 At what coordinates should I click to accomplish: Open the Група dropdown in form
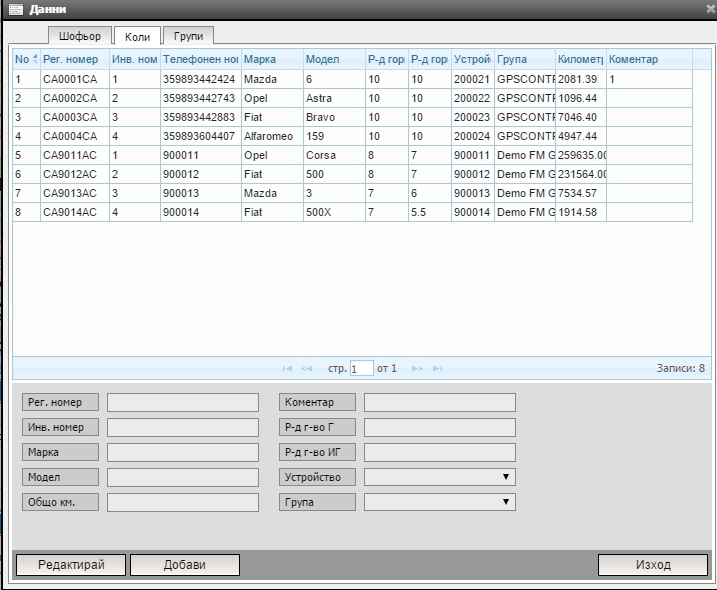pos(440,502)
